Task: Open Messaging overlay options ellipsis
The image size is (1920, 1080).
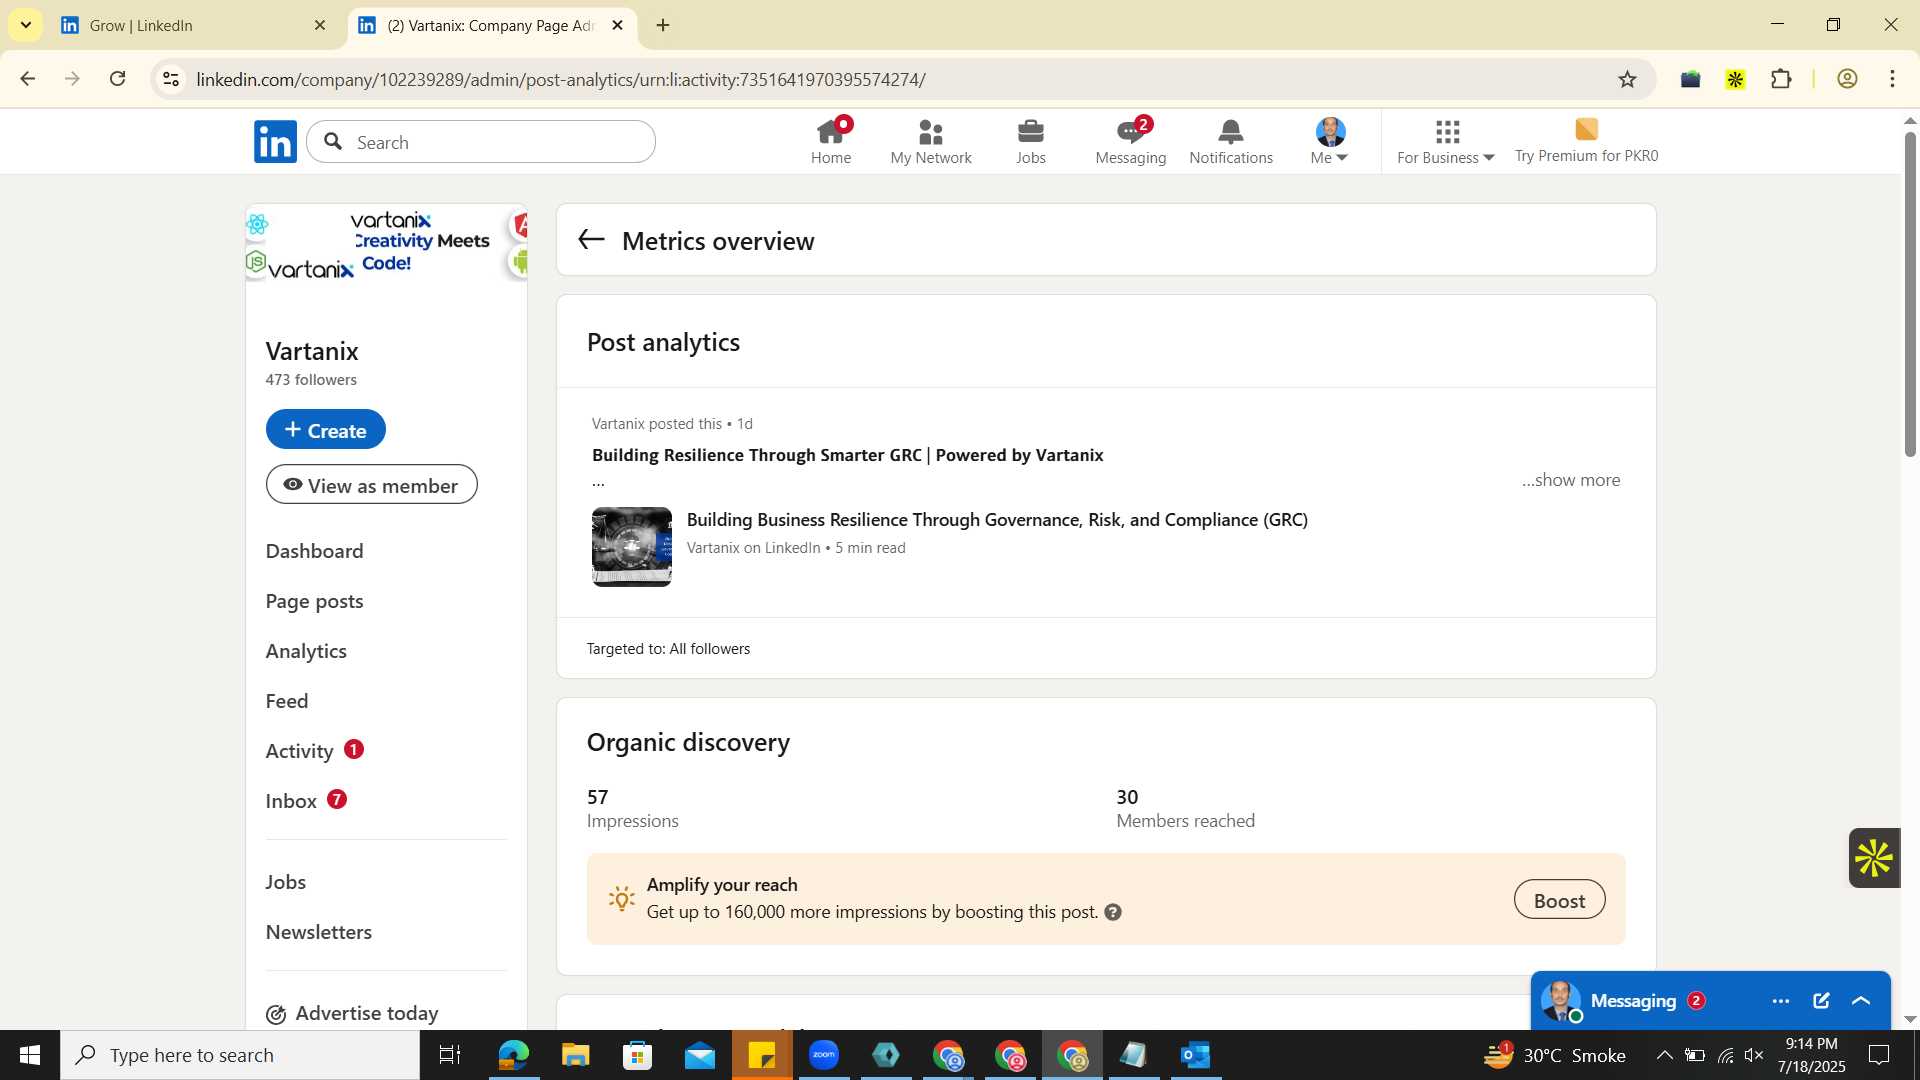Action: [1781, 1001]
